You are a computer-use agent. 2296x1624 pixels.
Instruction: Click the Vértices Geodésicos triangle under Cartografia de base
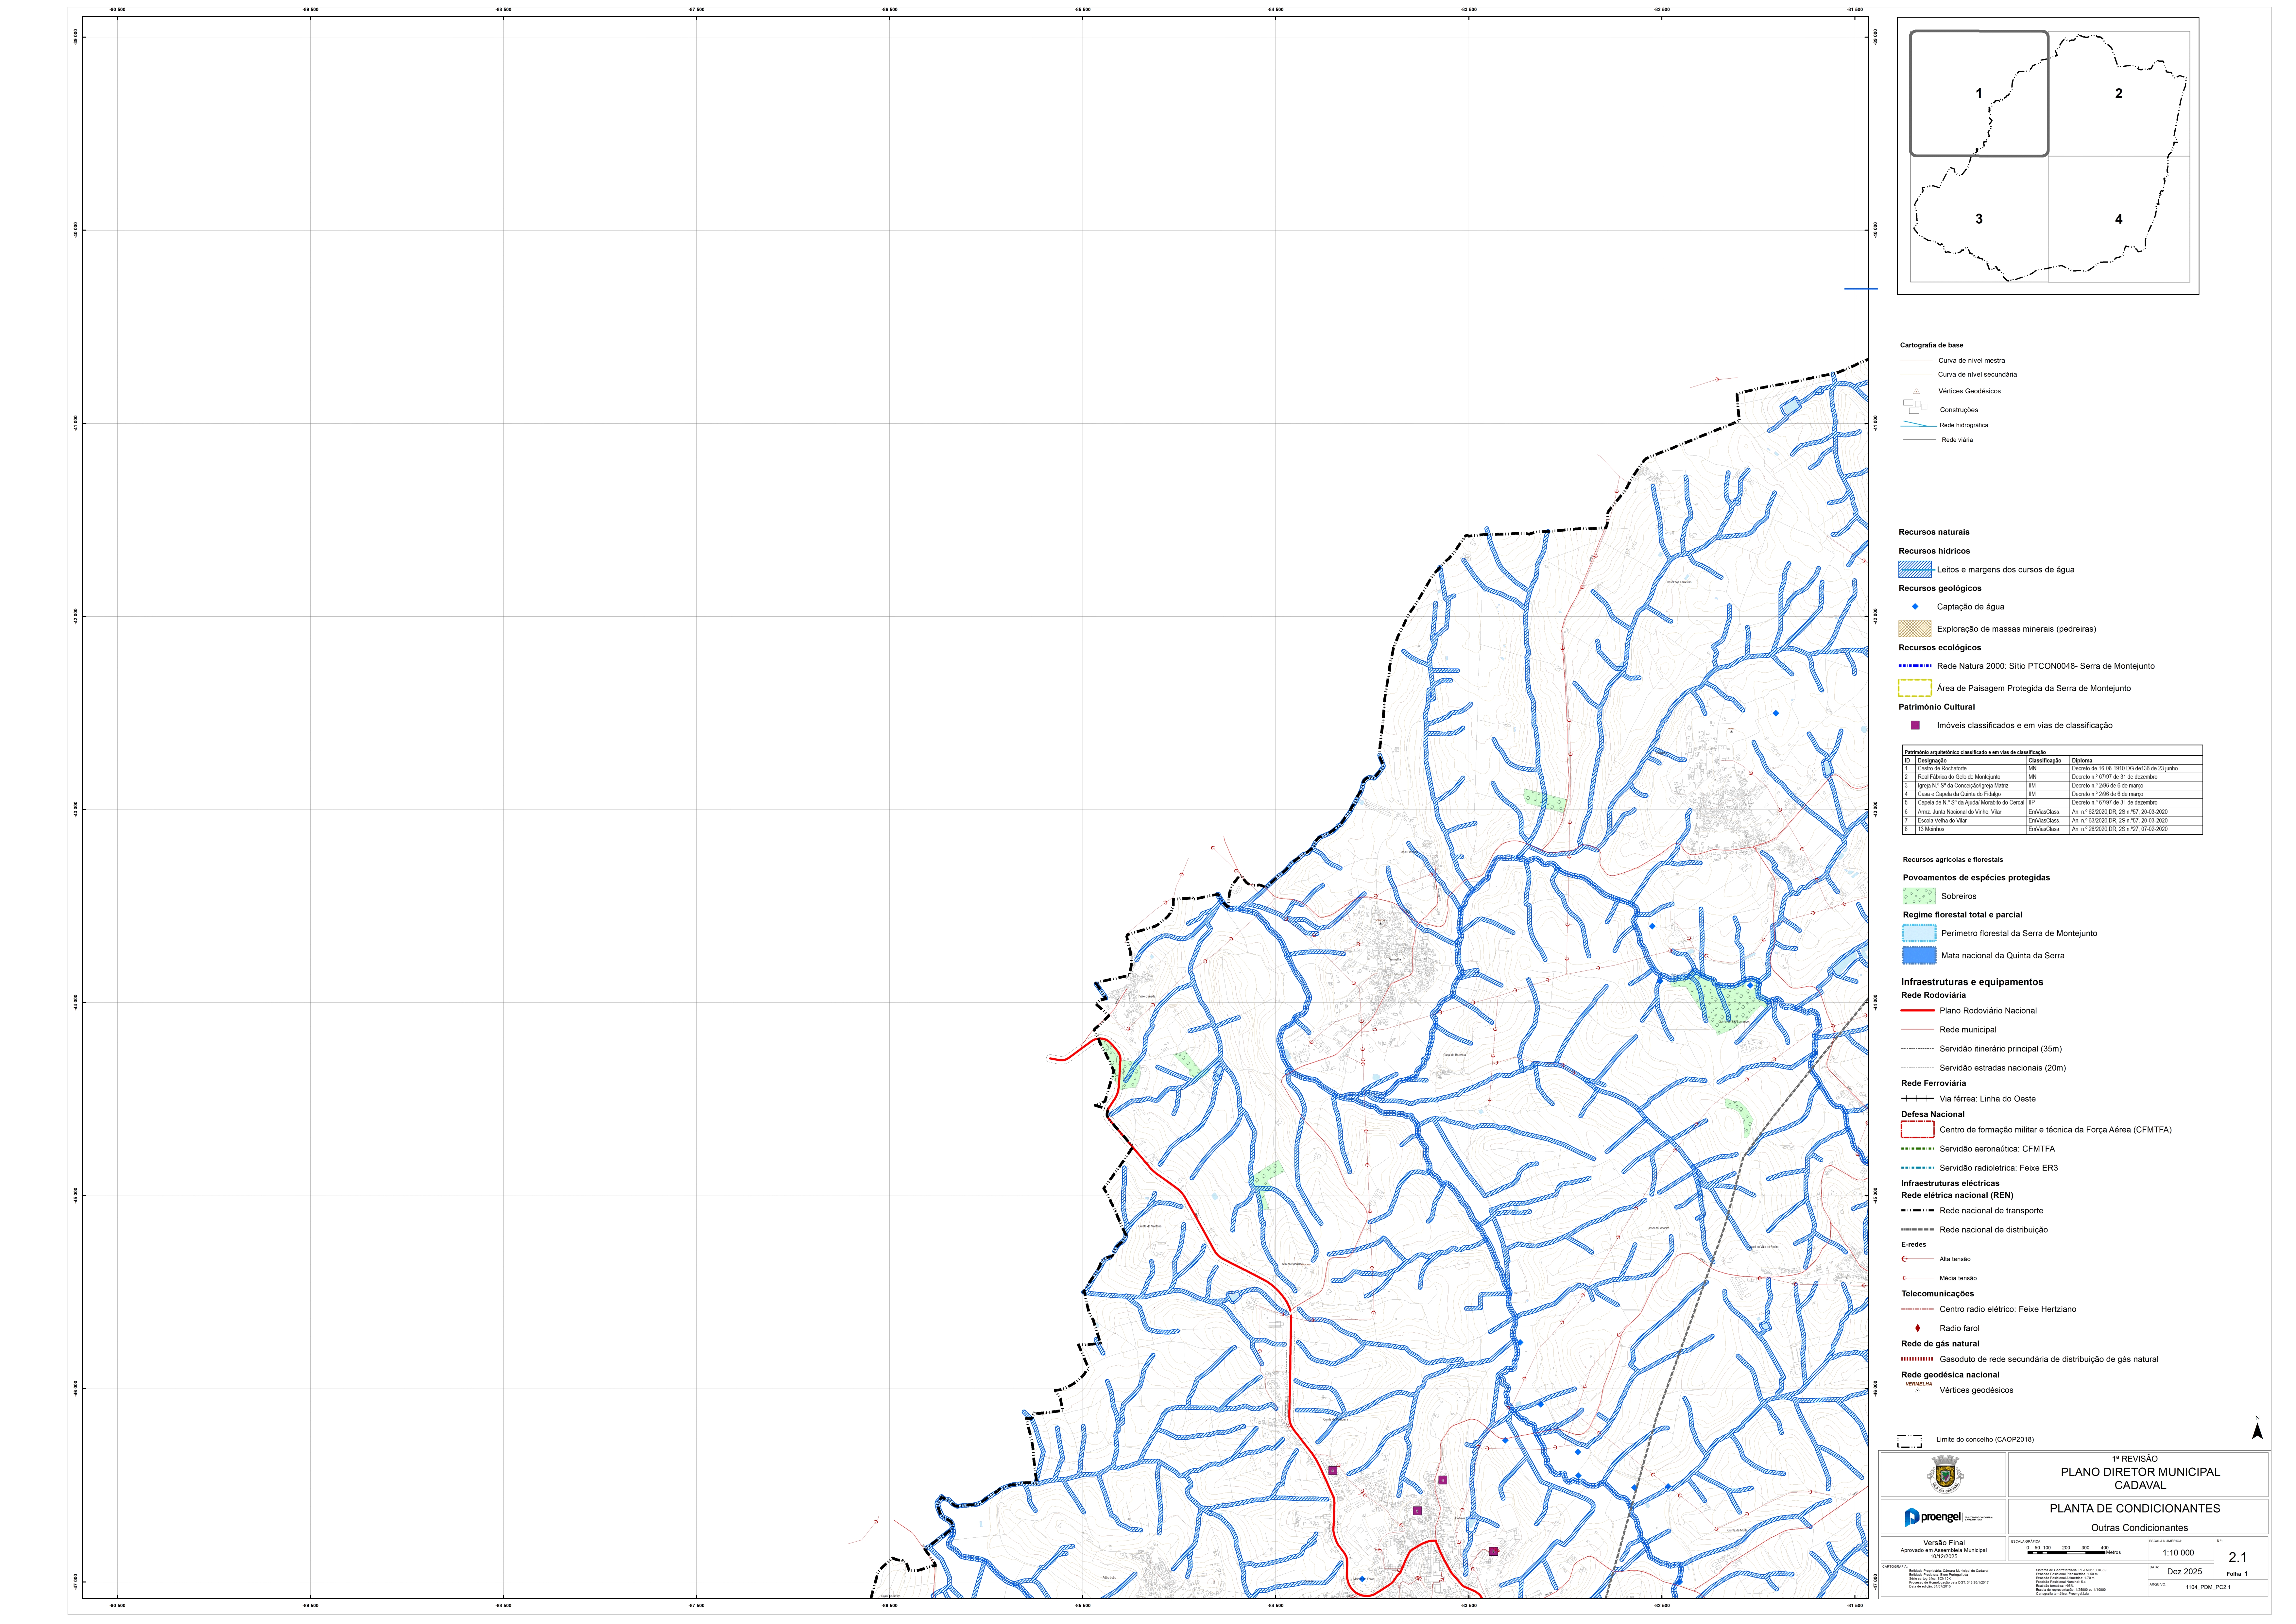(1916, 391)
